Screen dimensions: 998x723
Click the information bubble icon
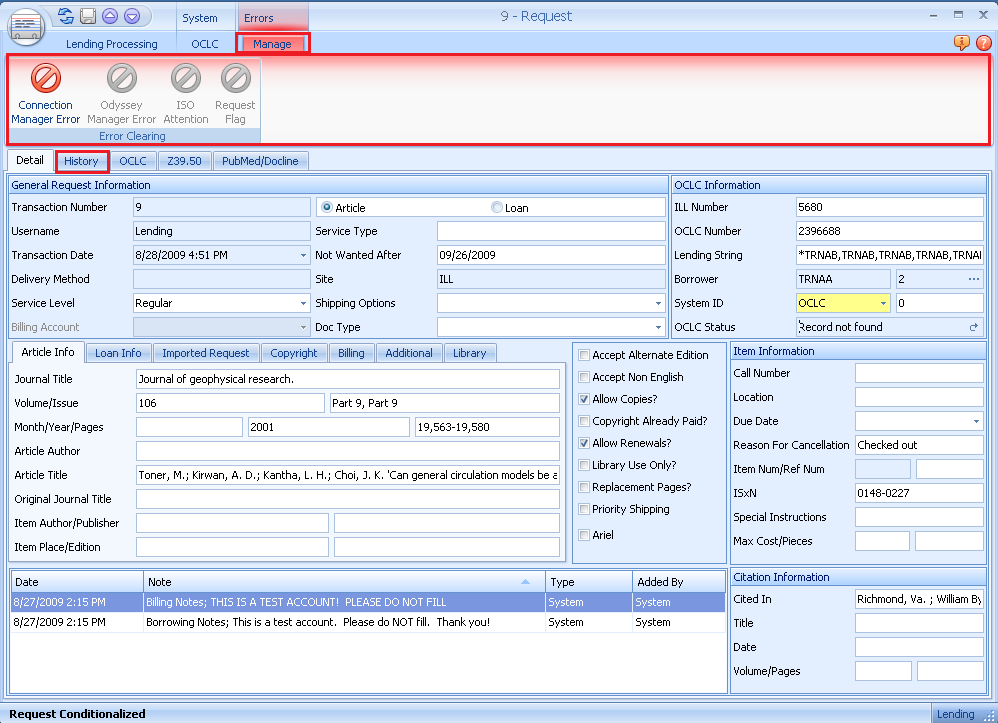point(961,43)
